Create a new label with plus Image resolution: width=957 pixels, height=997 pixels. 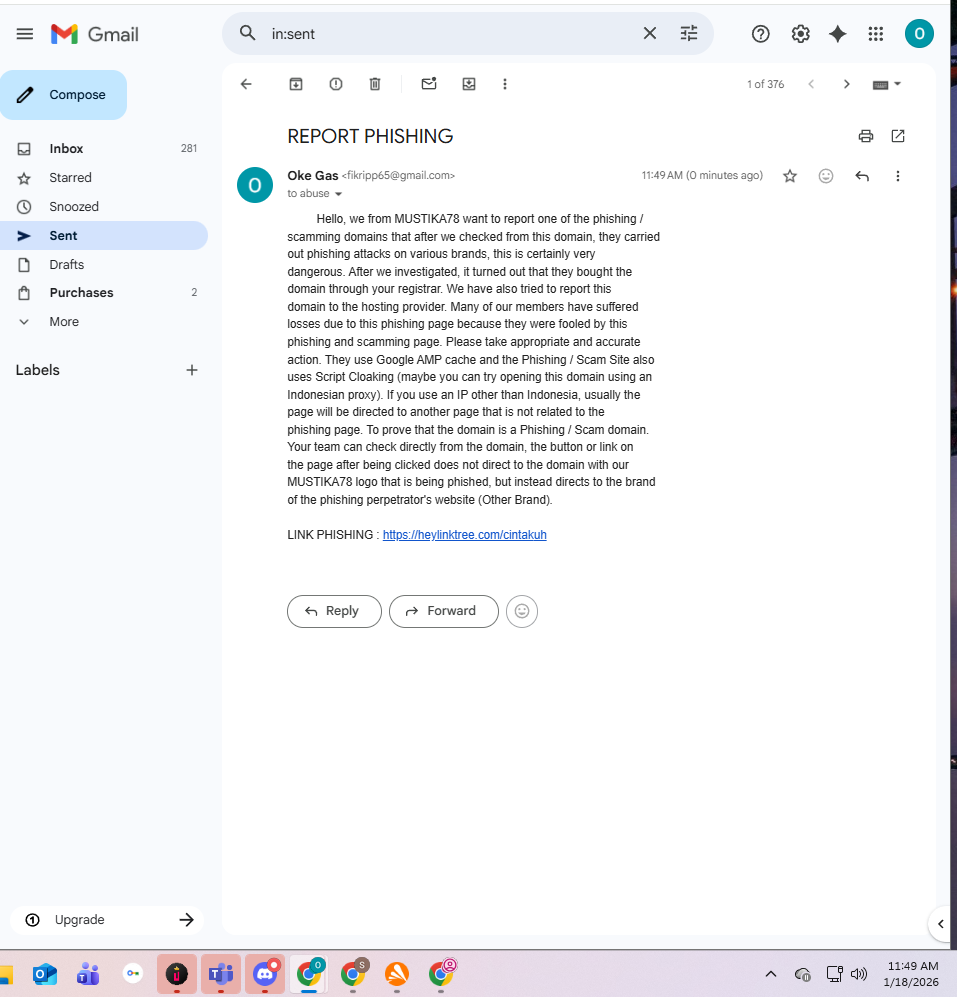[191, 370]
